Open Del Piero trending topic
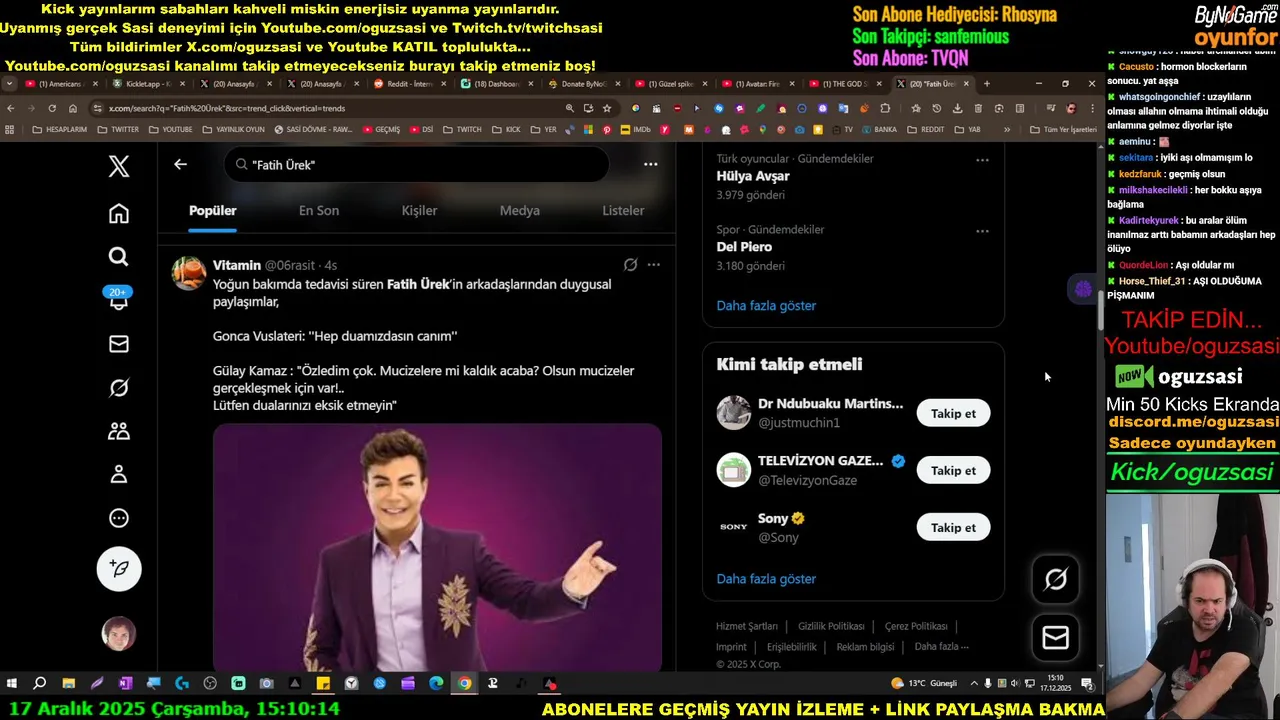 click(744, 247)
